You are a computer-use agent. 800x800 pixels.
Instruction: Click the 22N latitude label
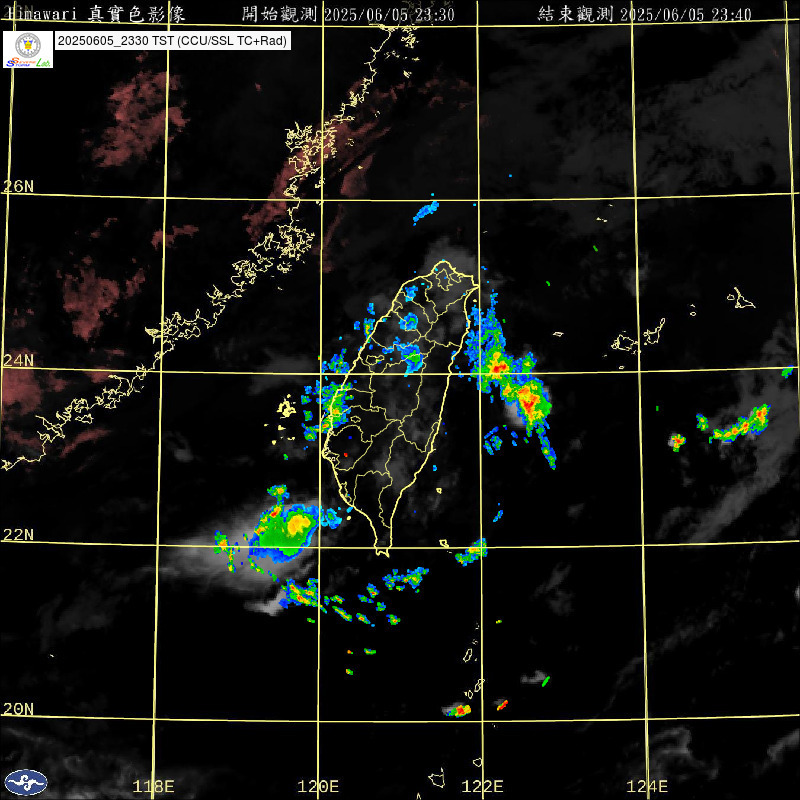(x=18, y=535)
